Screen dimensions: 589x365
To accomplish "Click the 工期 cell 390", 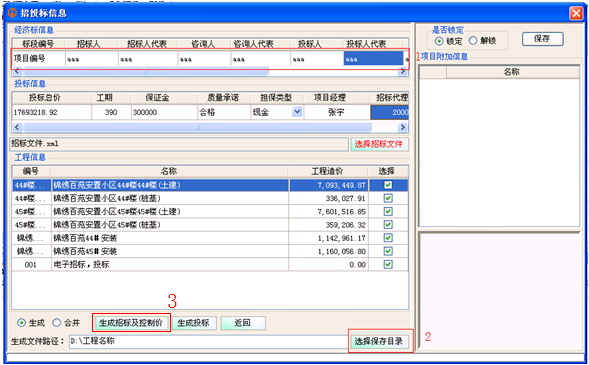I will 111,112.
